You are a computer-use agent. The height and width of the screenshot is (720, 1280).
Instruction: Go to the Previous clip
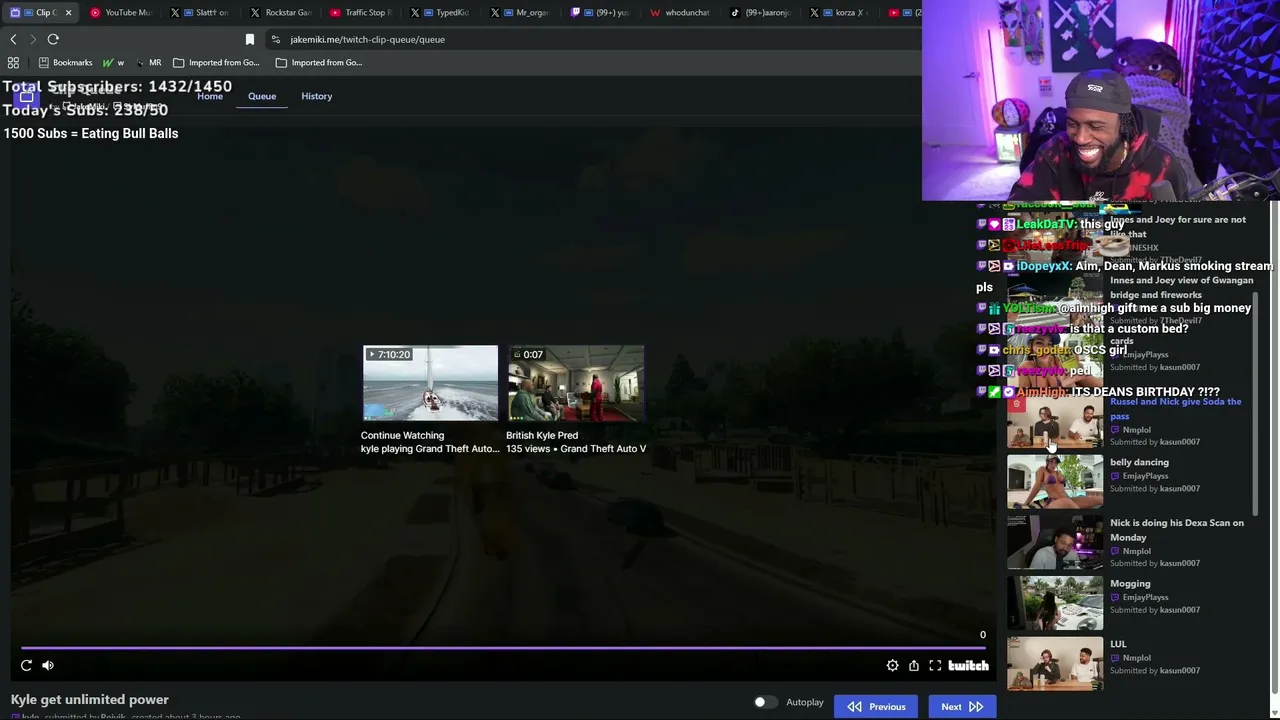pos(876,707)
